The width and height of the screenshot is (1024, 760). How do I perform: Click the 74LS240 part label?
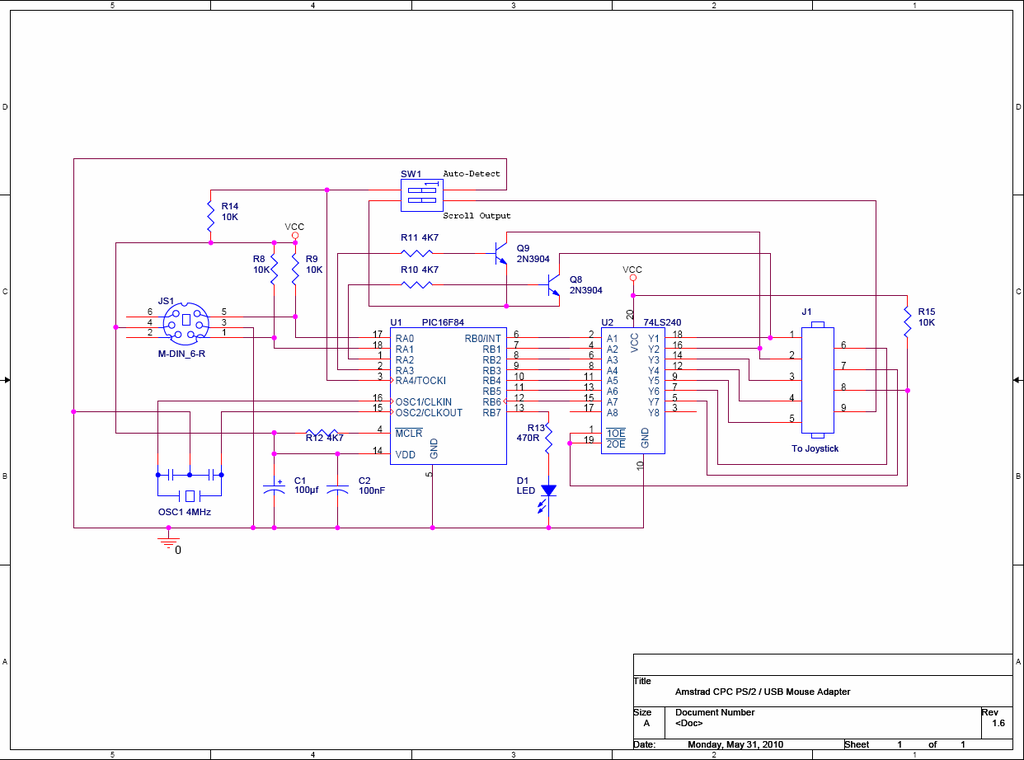(662, 323)
